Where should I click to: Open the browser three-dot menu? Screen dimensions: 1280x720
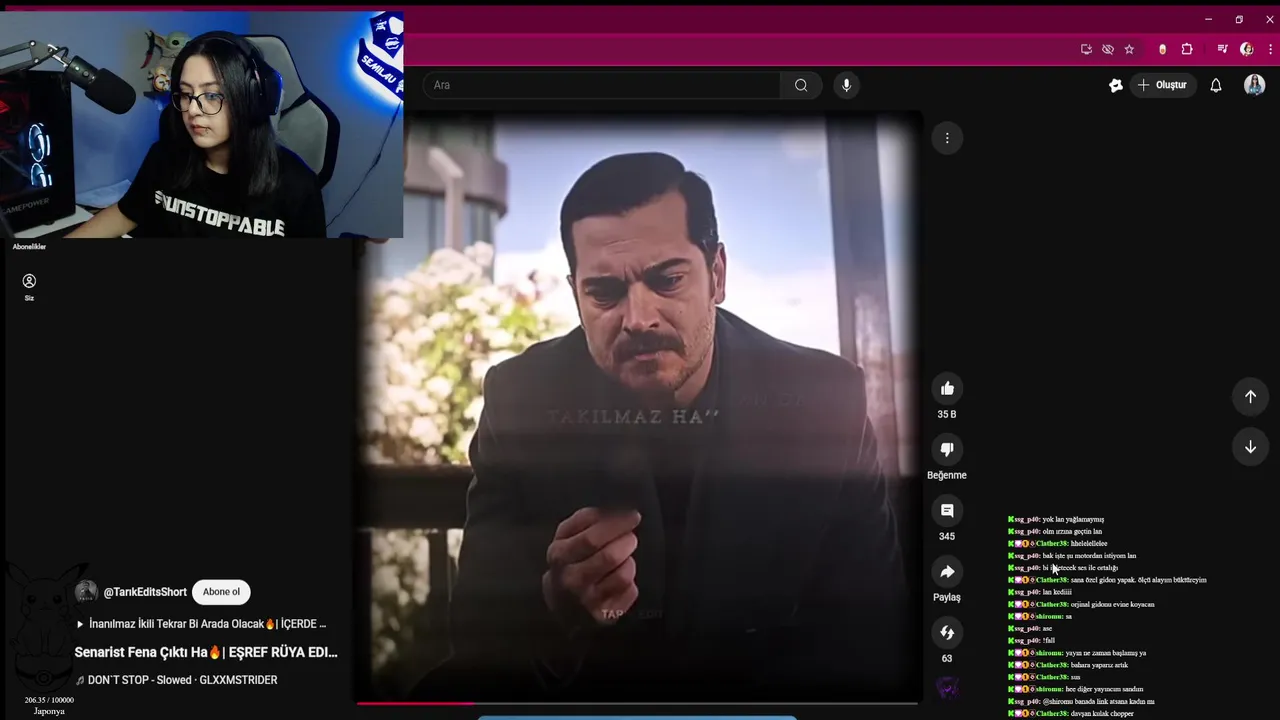(1270, 49)
